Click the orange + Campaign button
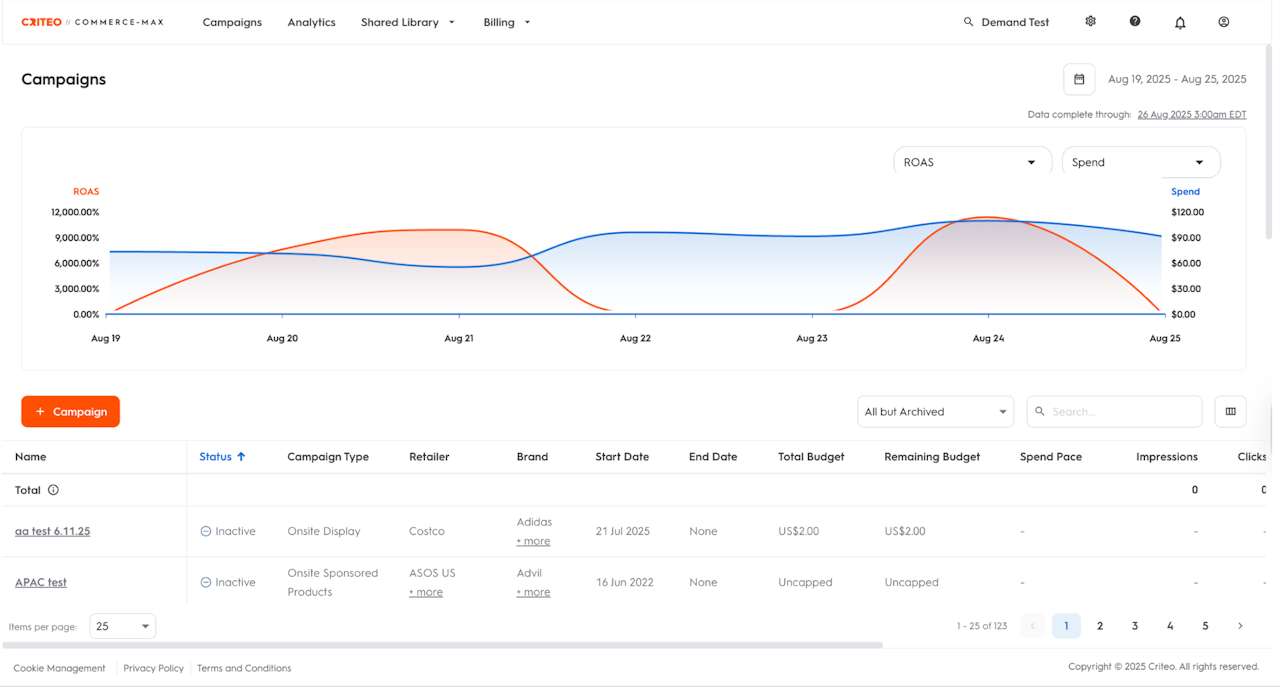The image size is (1280, 687). pos(70,411)
